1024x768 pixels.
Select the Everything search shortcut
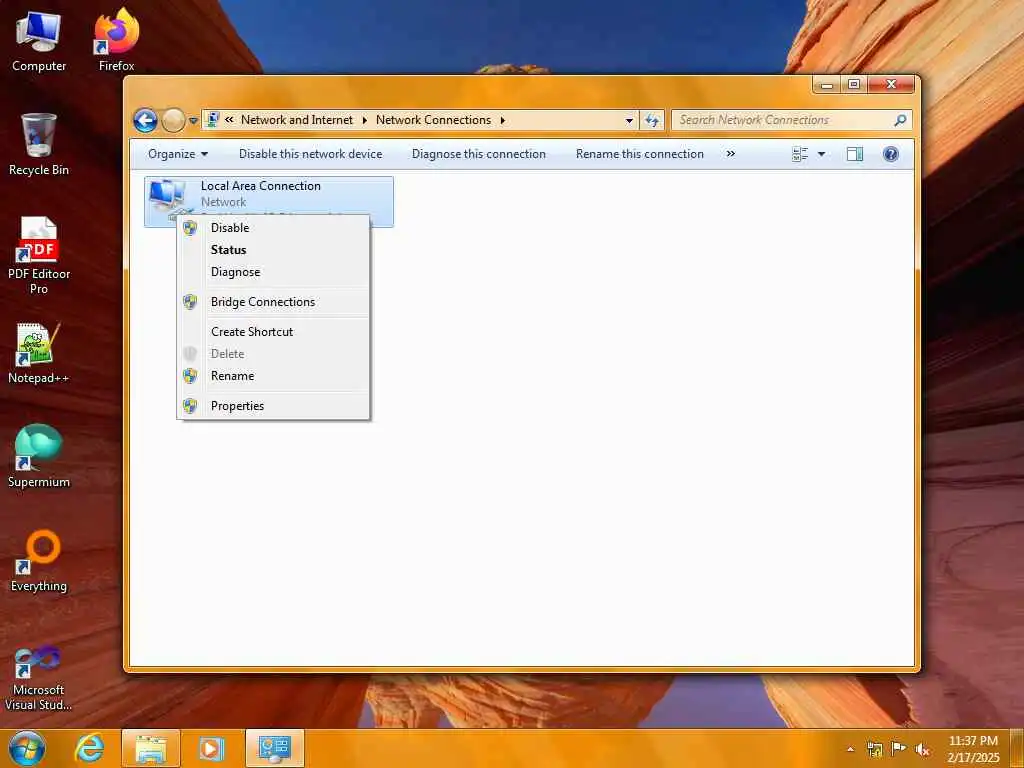39,561
